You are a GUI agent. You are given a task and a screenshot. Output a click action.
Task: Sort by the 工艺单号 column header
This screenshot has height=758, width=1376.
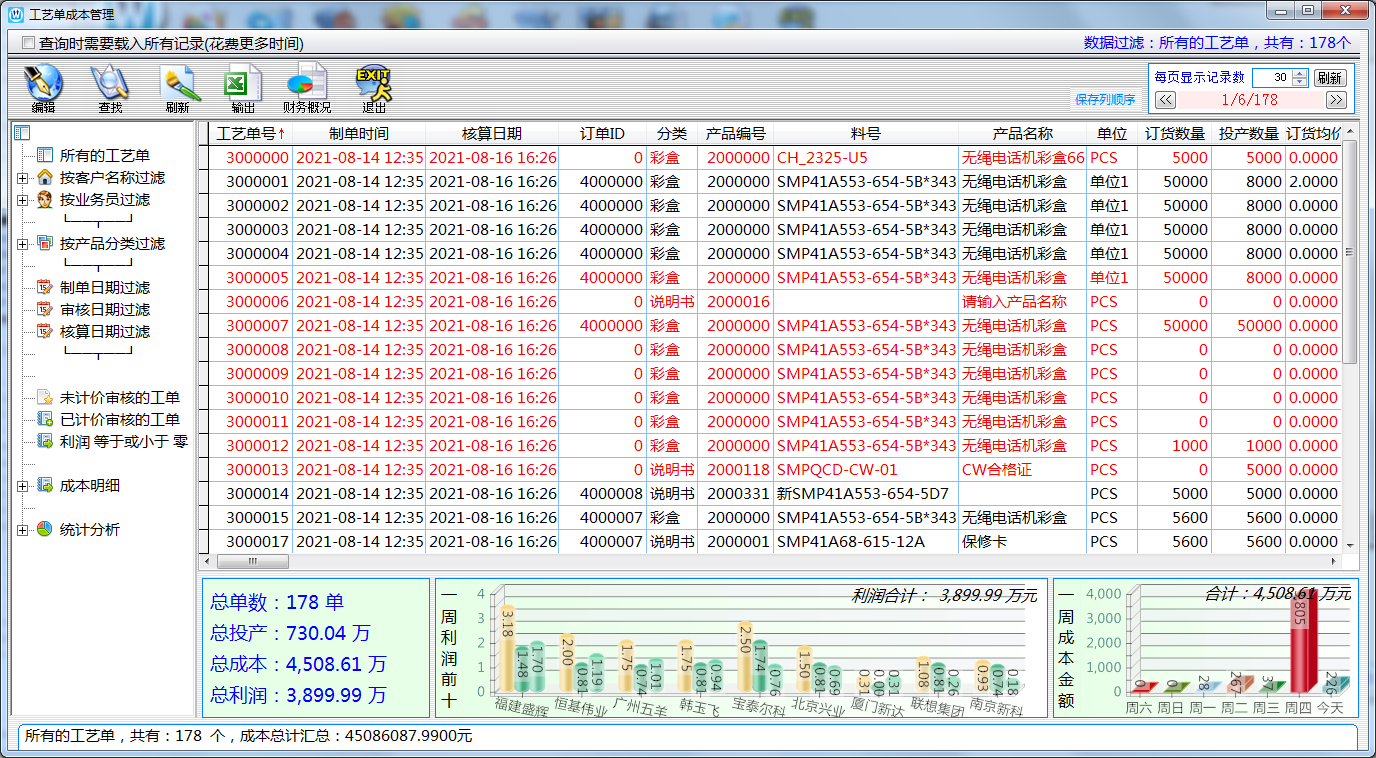(x=251, y=133)
